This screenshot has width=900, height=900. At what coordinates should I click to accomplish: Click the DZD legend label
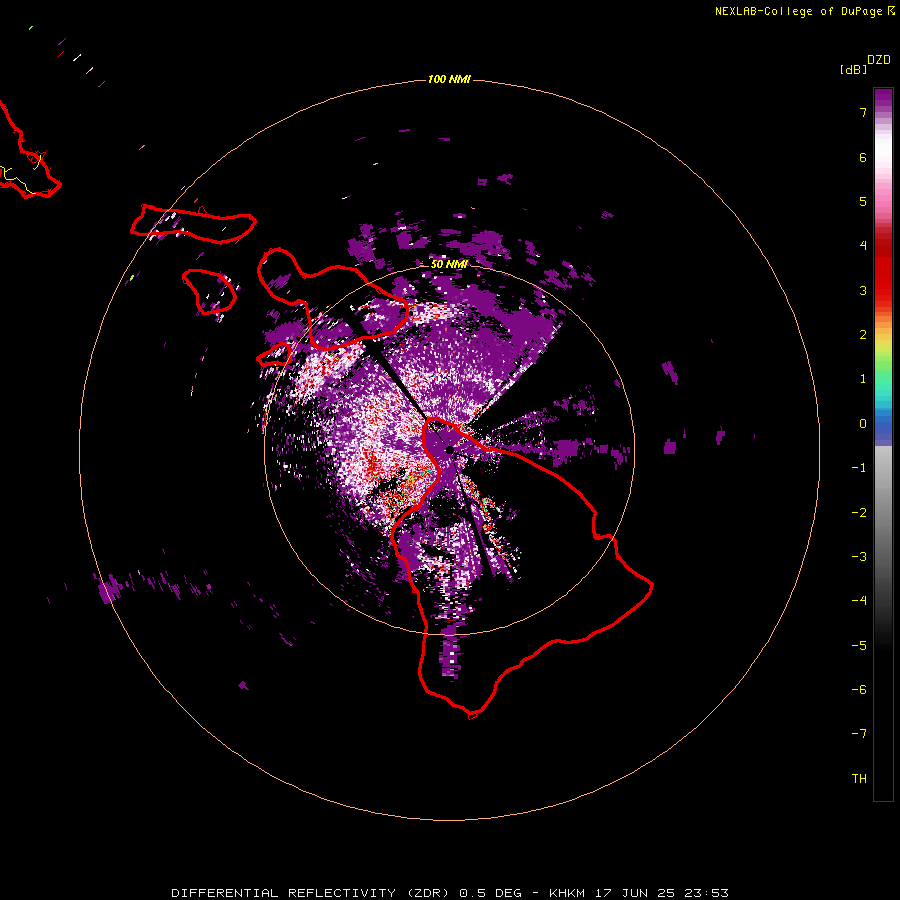pos(879,60)
